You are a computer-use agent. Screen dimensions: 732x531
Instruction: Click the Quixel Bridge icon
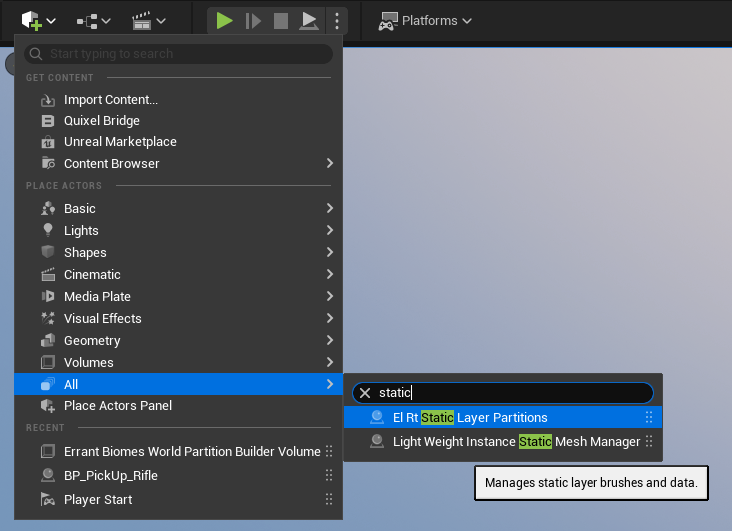pyautogui.click(x=48, y=121)
